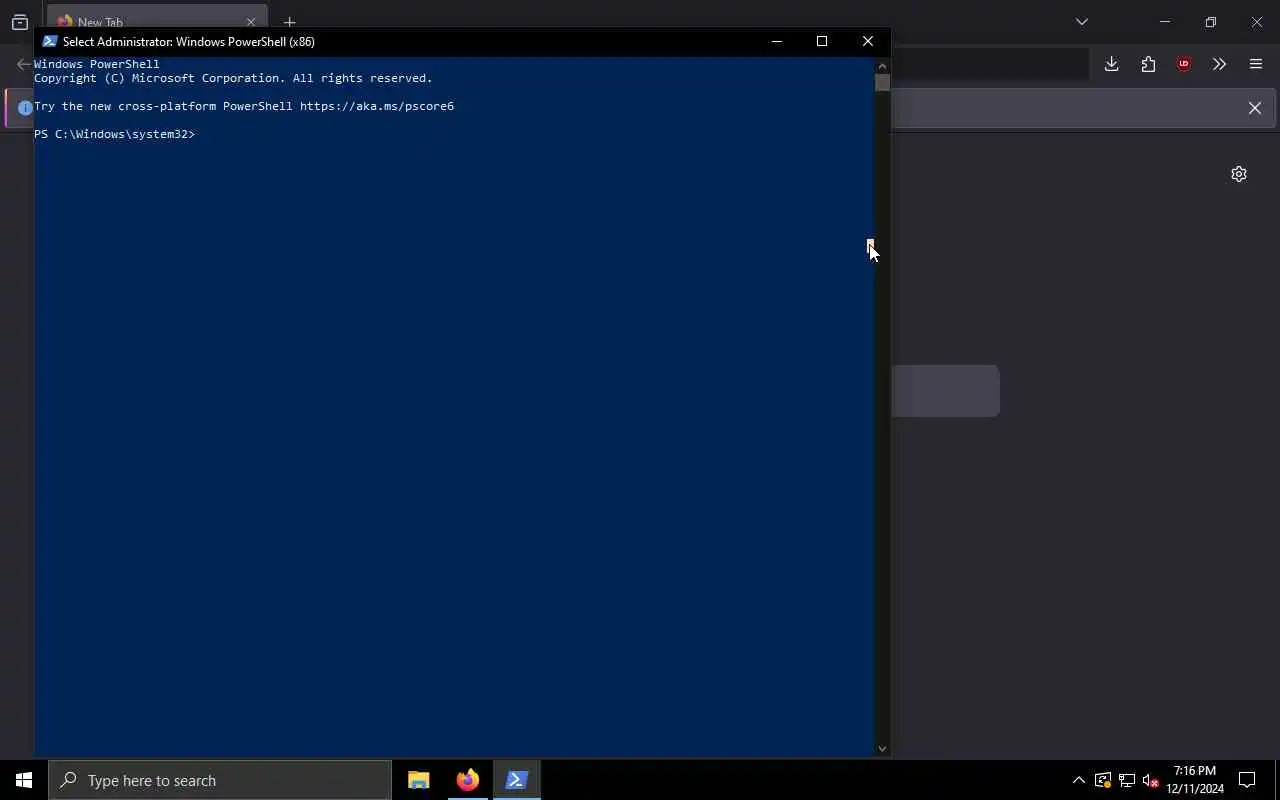This screenshot has width=1280, height=800.
Task: Switch to Firefox from the taskbar
Action: tap(468, 780)
